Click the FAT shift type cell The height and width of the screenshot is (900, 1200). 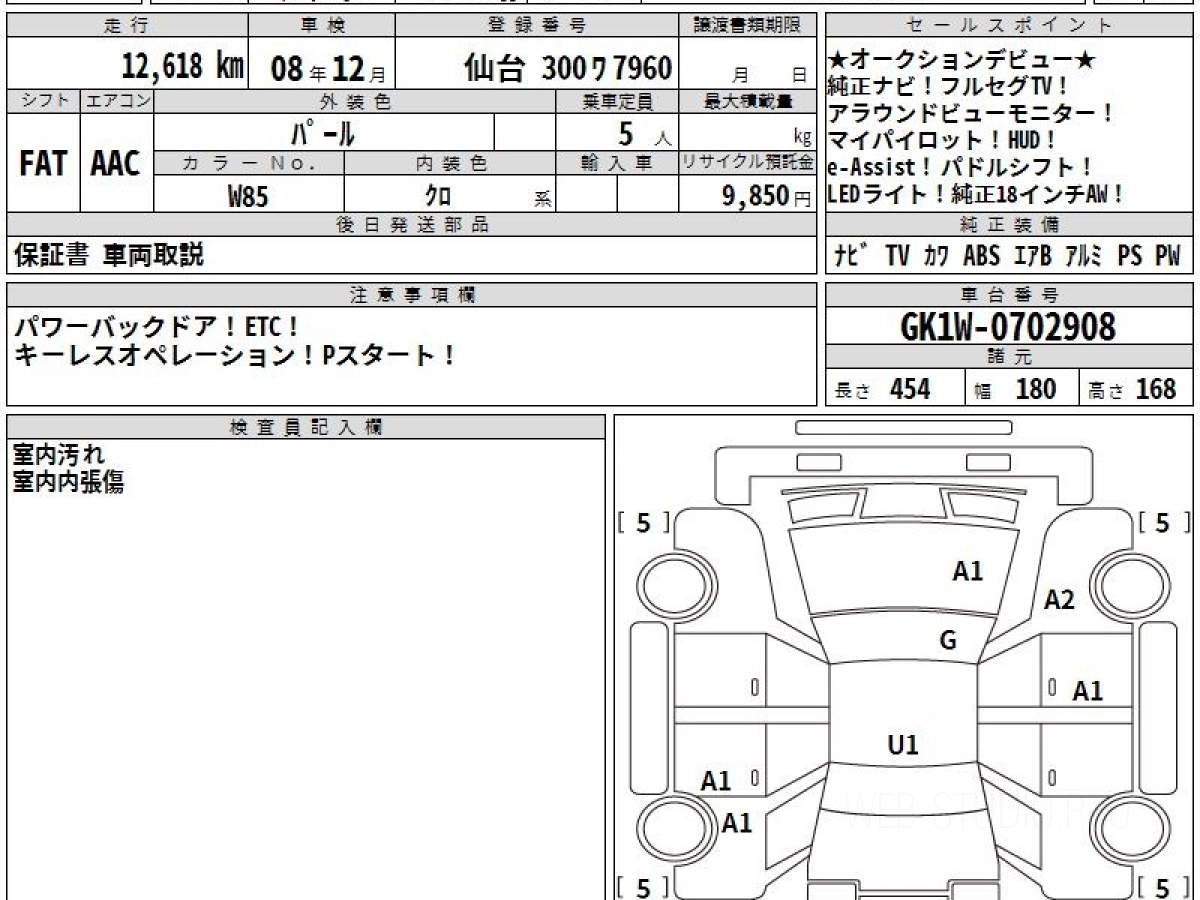point(43,164)
